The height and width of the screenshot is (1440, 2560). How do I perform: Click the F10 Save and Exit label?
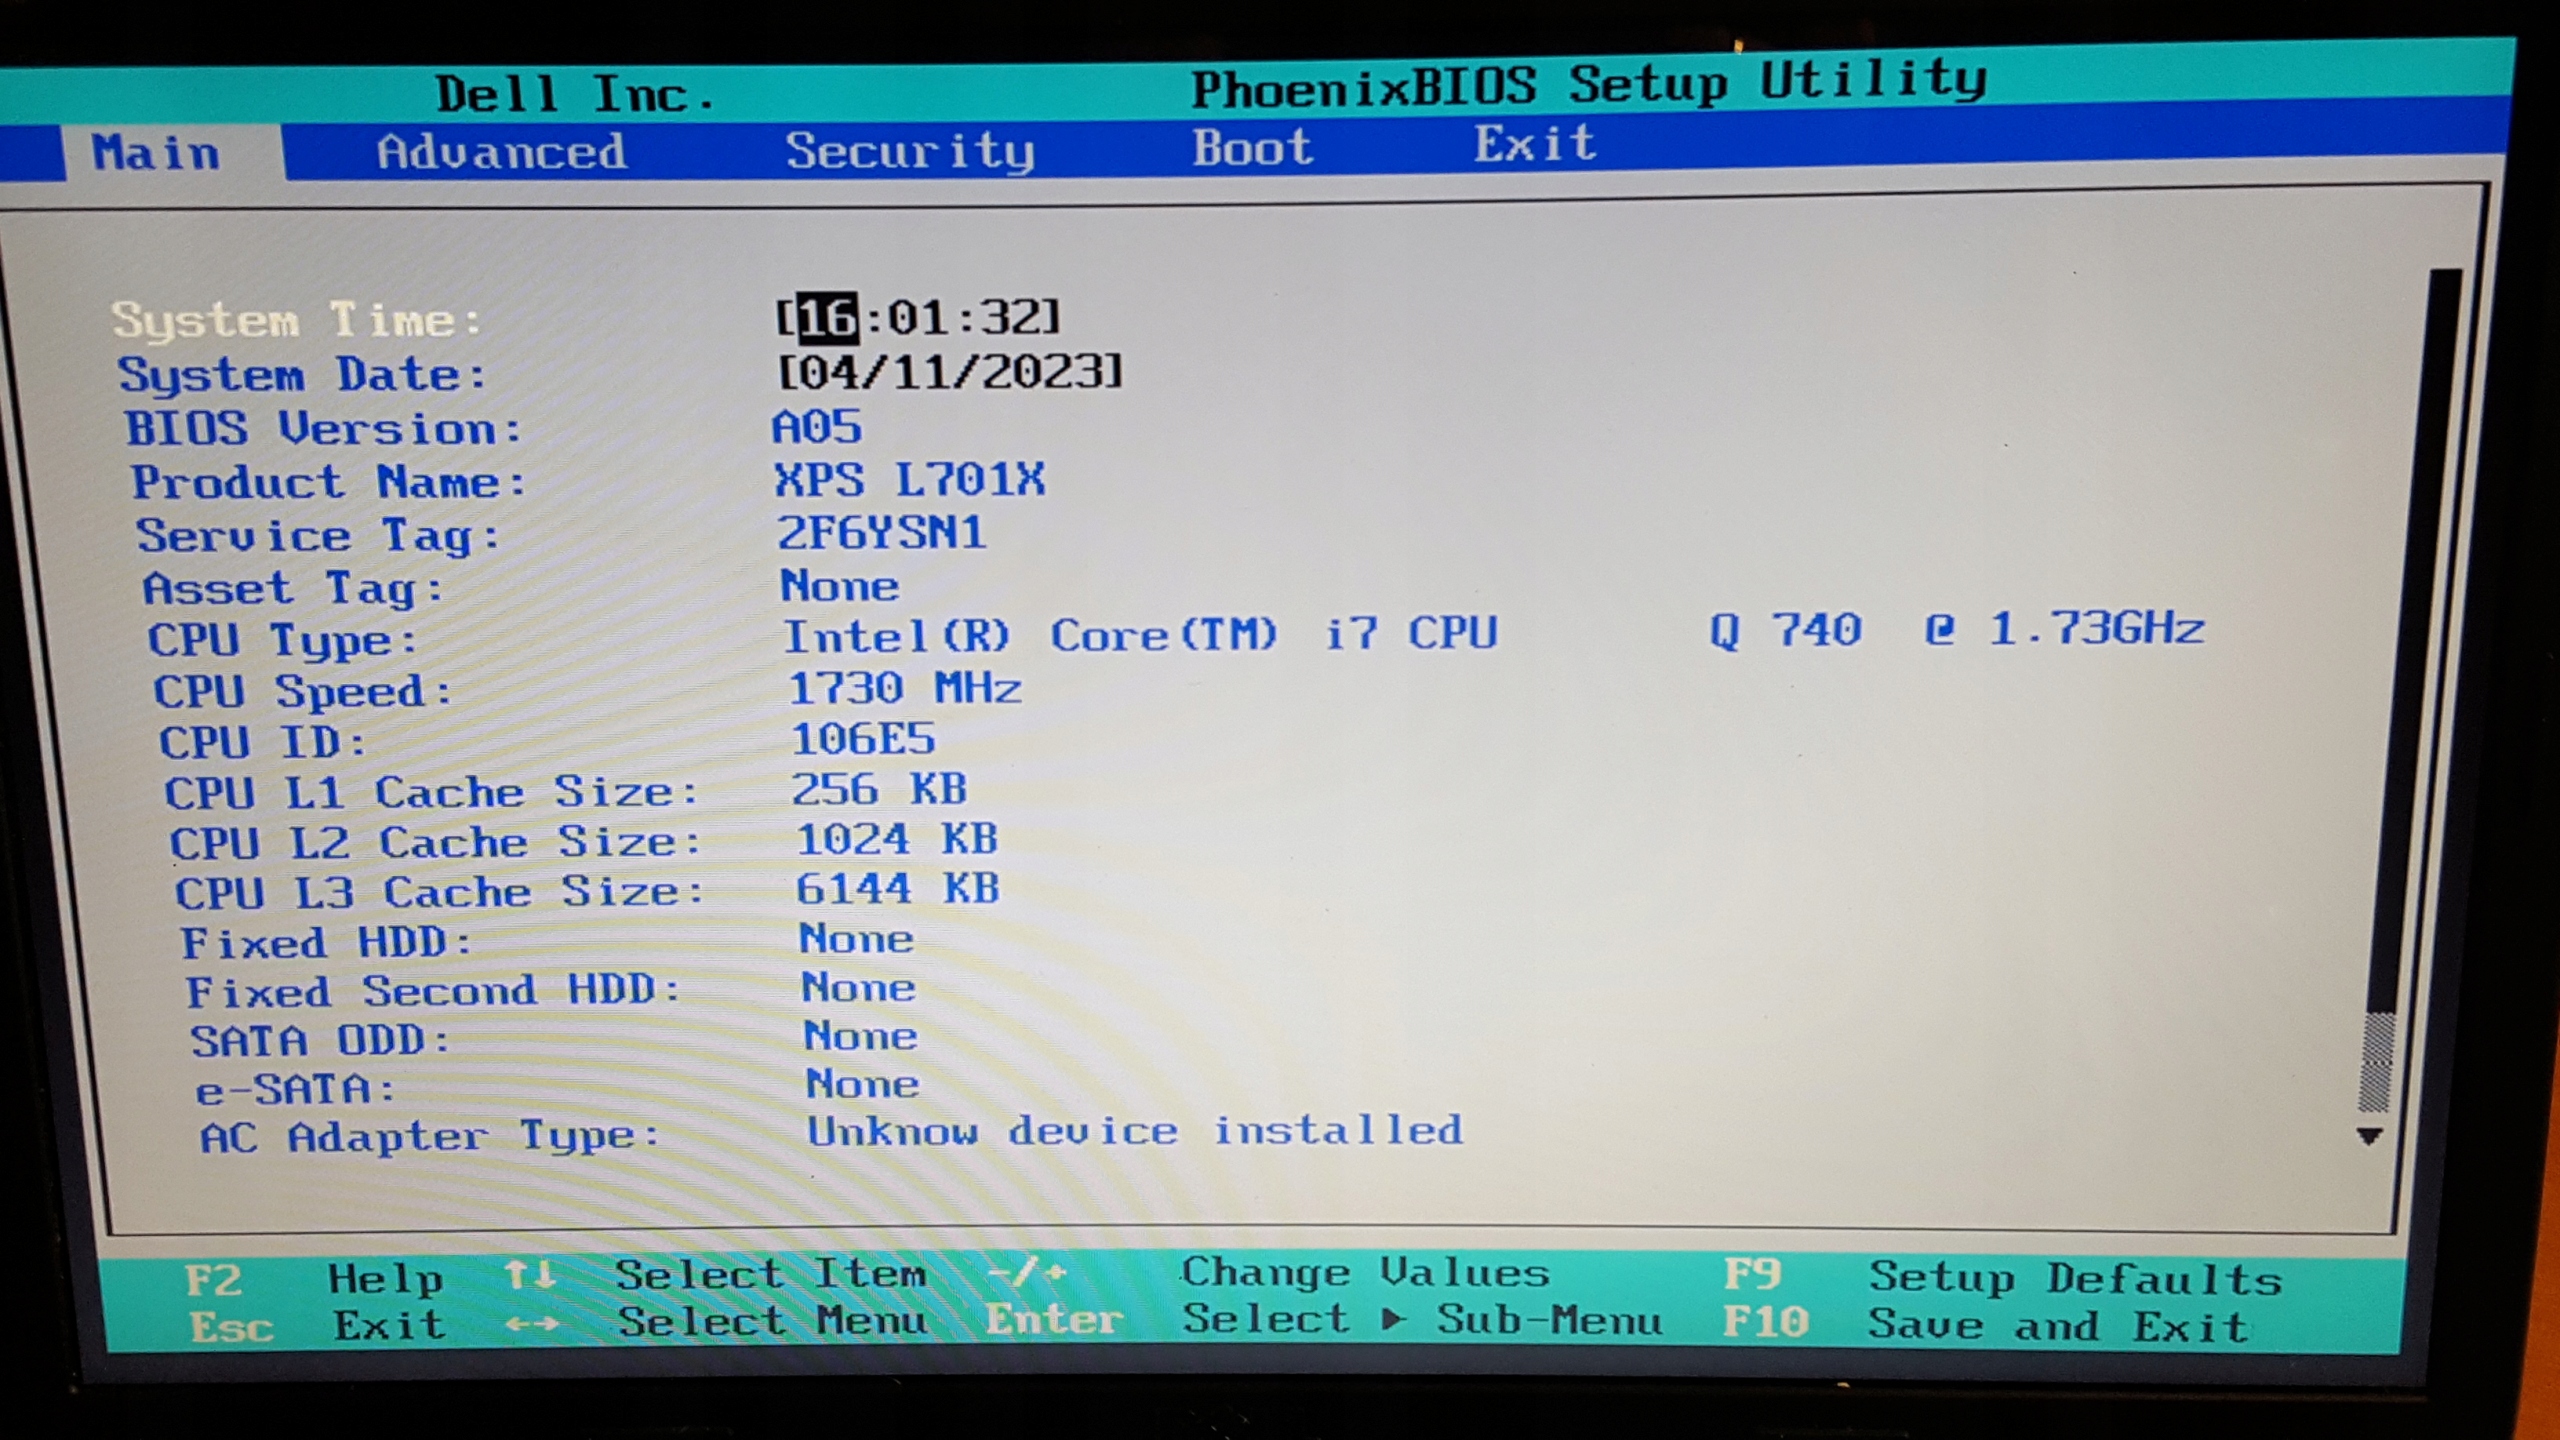click(1765, 1323)
